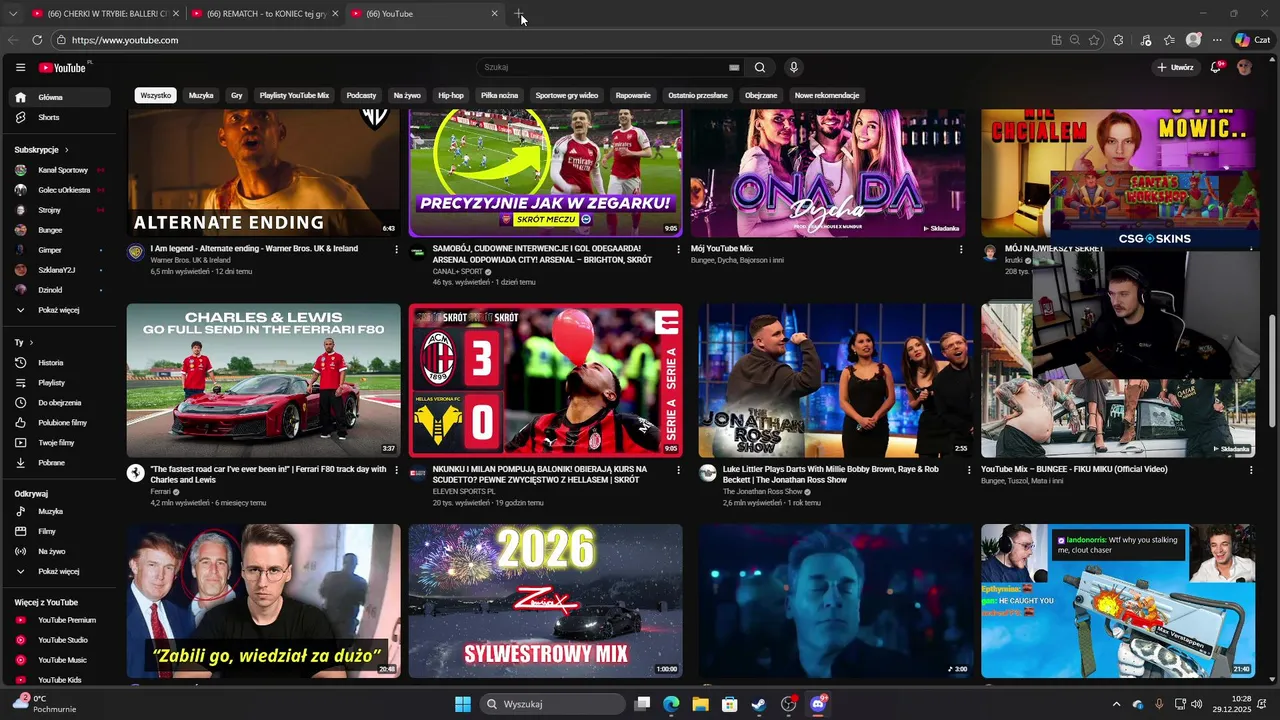Screen dimensions: 1280x720
Task: Open YouTube Studio in sidebar
Action: click(62, 640)
